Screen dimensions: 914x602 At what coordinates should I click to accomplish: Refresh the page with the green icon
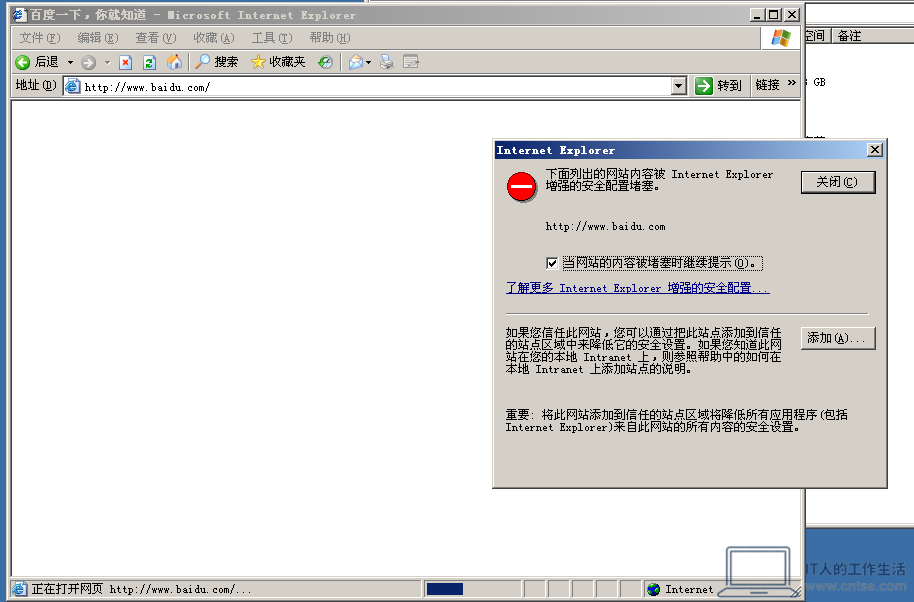point(149,62)
